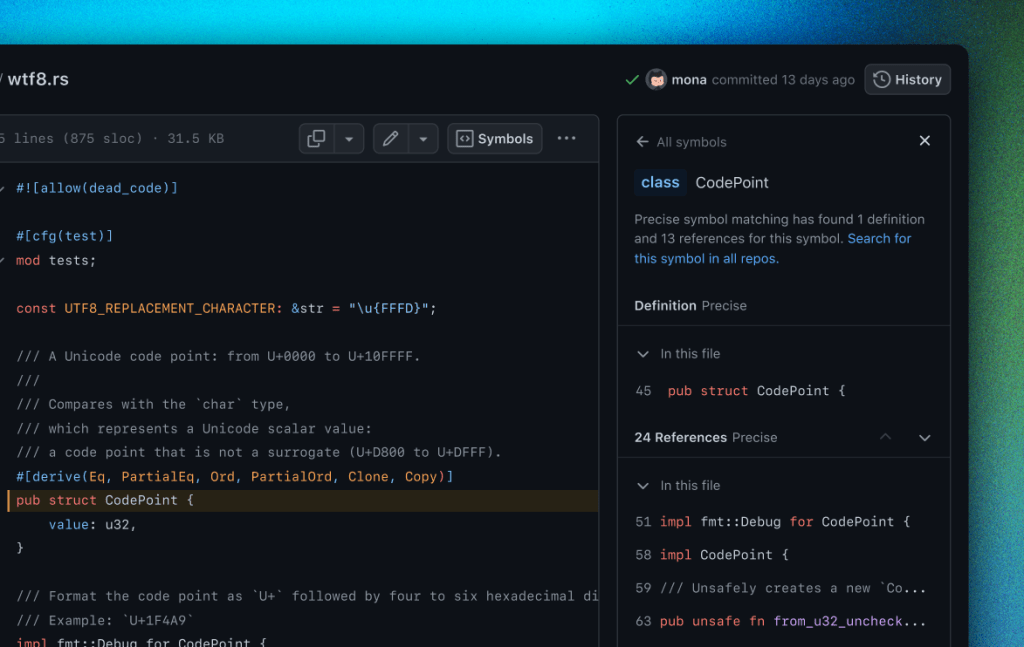This screenshot has height=647, width=1024.
Task: Click the ellipsis more options icon
Action: click(x=566, y=138)
